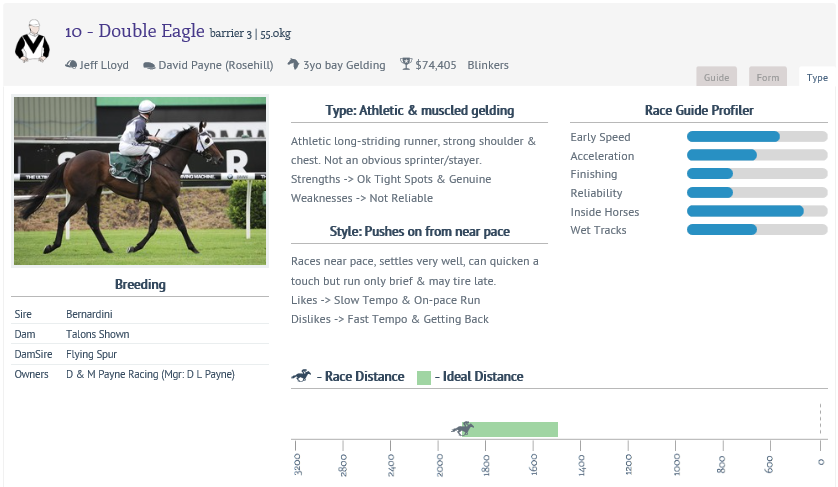Open the Guide tab
838x487 pixels.
click(716, 77)
